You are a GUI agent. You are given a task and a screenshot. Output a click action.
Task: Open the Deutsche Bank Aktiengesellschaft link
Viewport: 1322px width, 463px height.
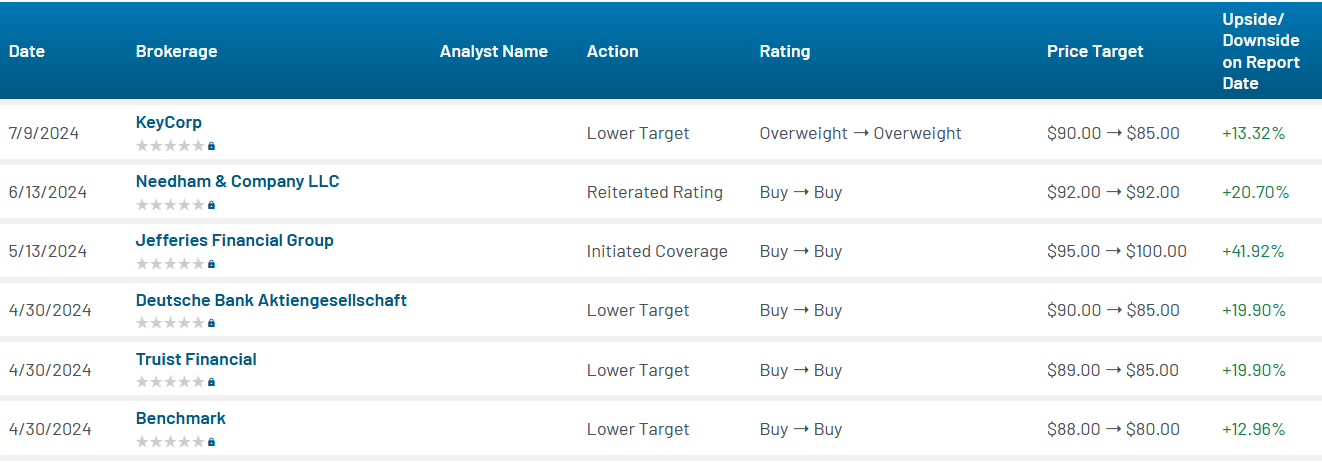coord(271,300)
